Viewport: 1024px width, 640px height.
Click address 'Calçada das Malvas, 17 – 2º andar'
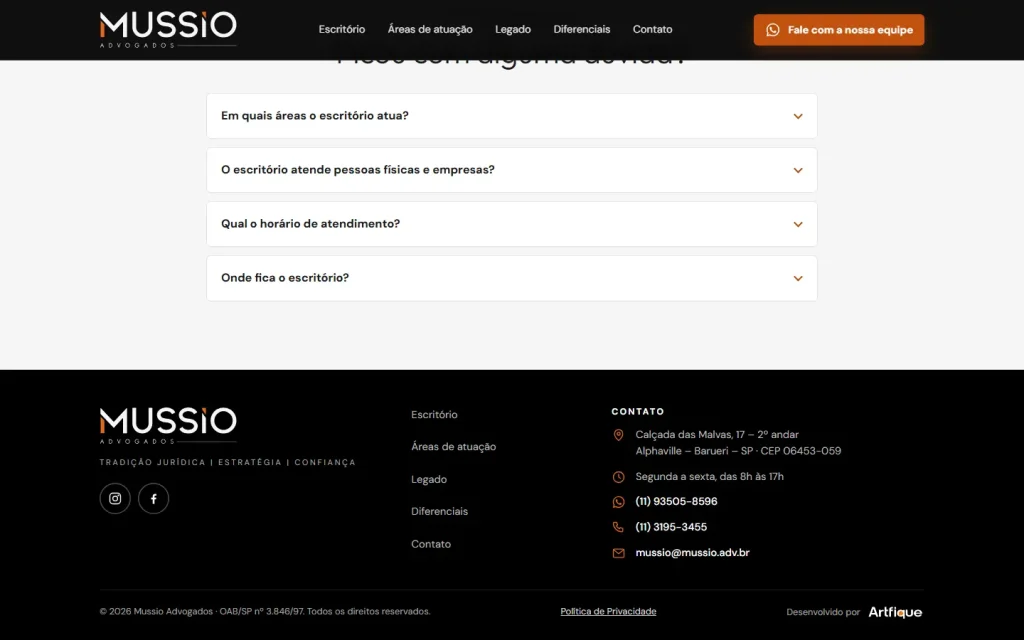pyautogui.click(x=717, y=435)
